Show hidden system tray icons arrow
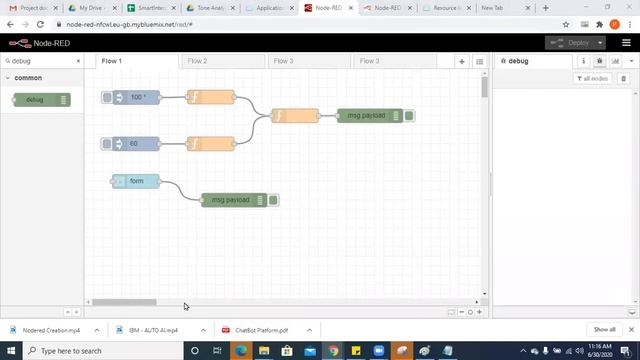Screen dimensions: 640x360 [523, 351]
